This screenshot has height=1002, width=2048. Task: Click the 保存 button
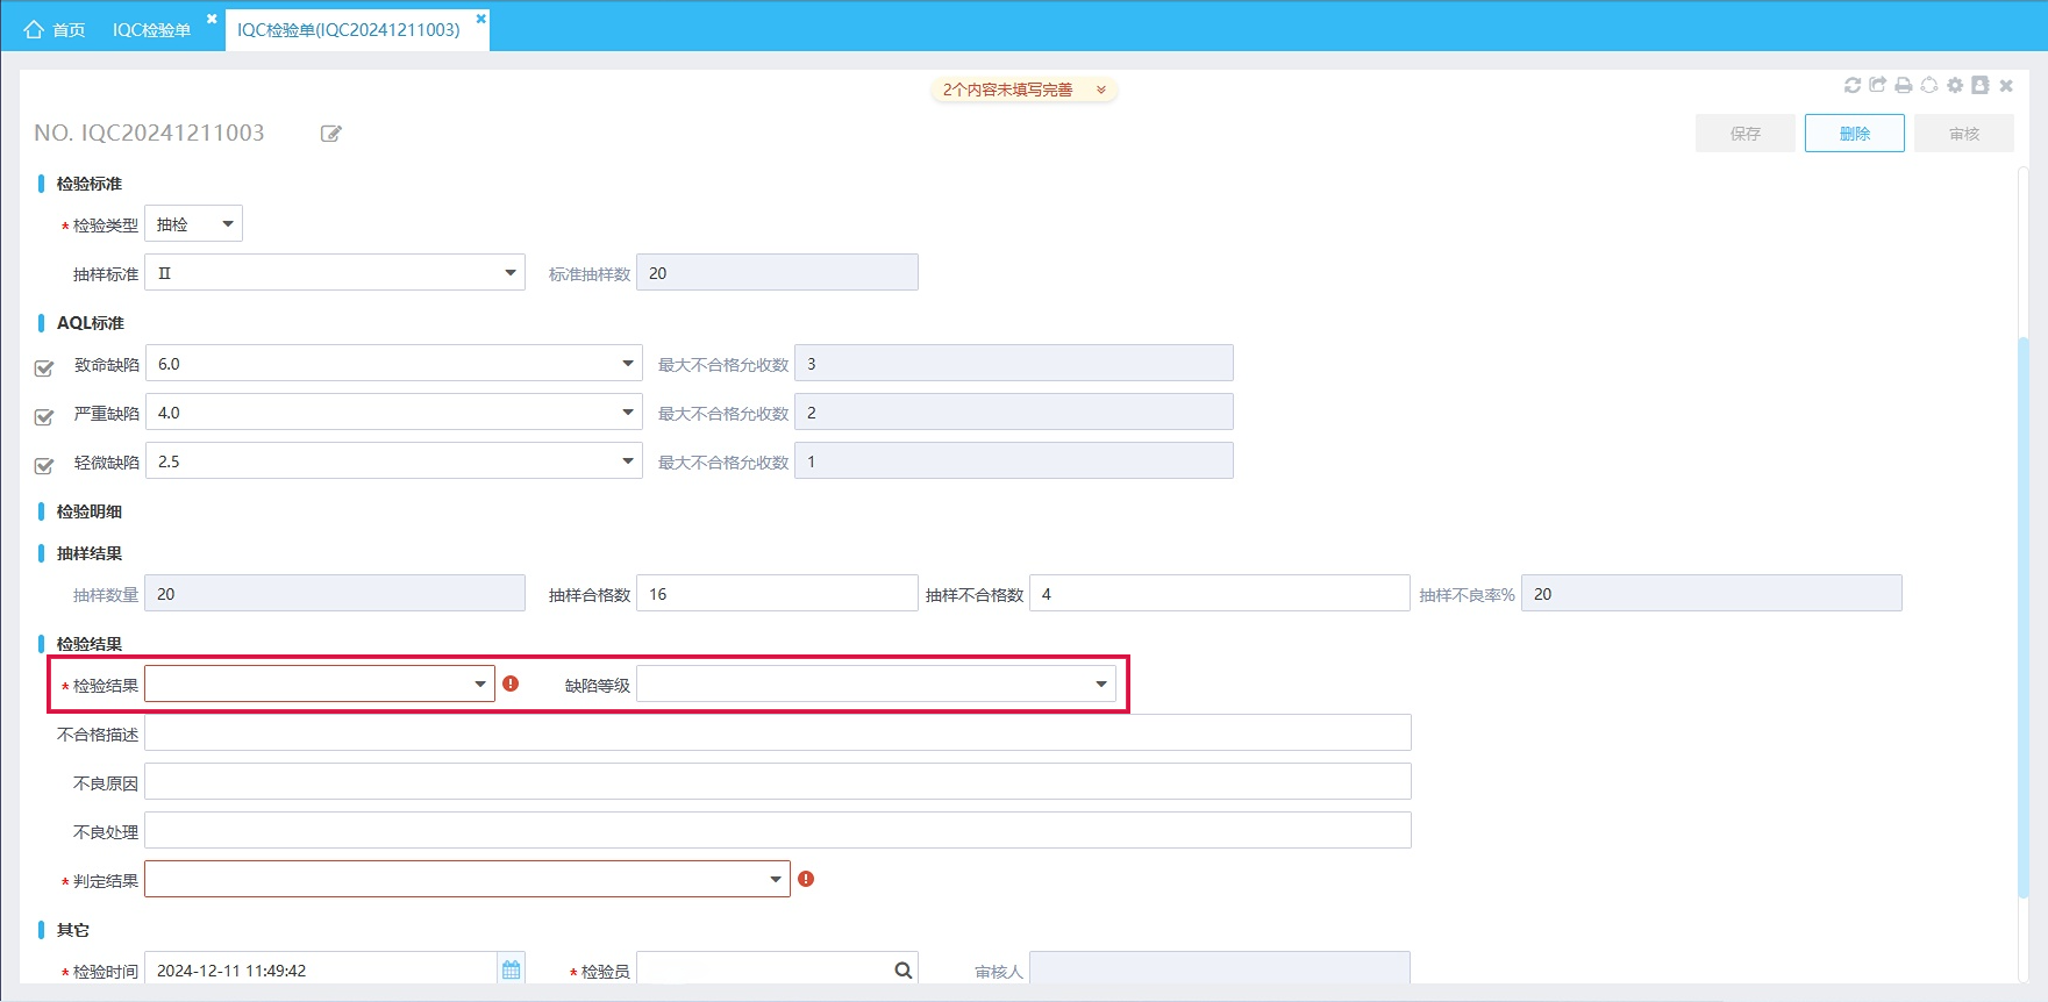[x=1745, y=133]
